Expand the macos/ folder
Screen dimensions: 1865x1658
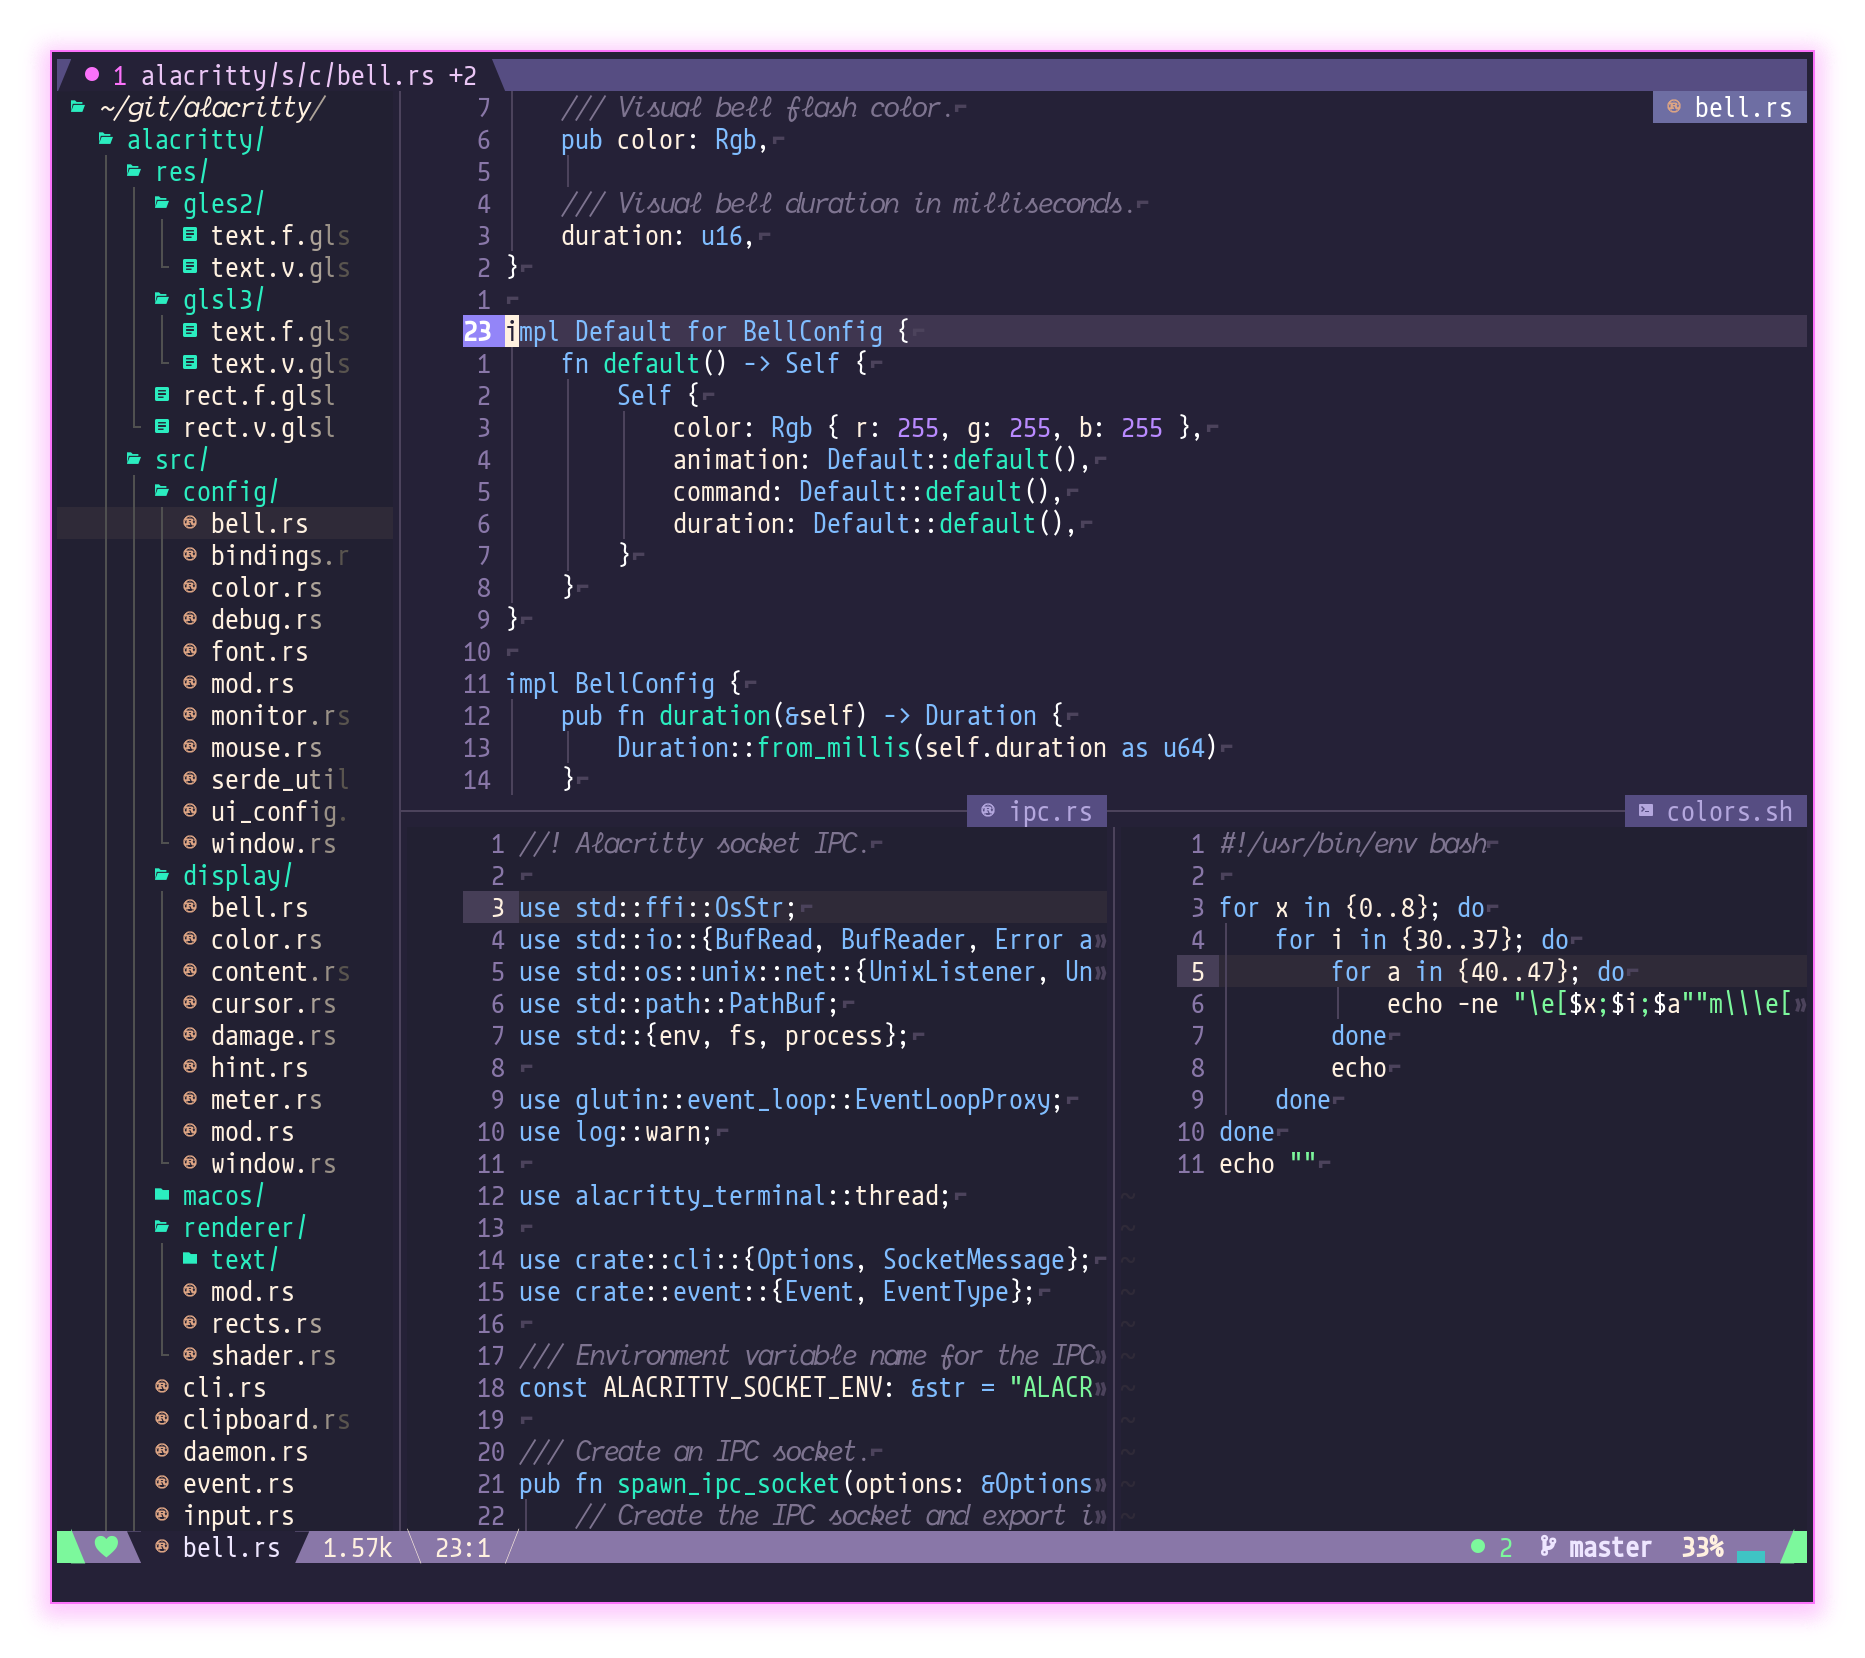click(162, 1195)
